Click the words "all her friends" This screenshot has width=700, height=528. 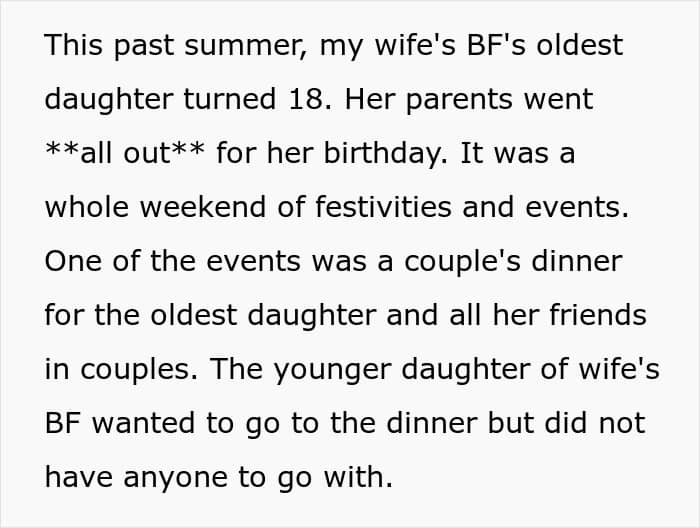[548, 316]
